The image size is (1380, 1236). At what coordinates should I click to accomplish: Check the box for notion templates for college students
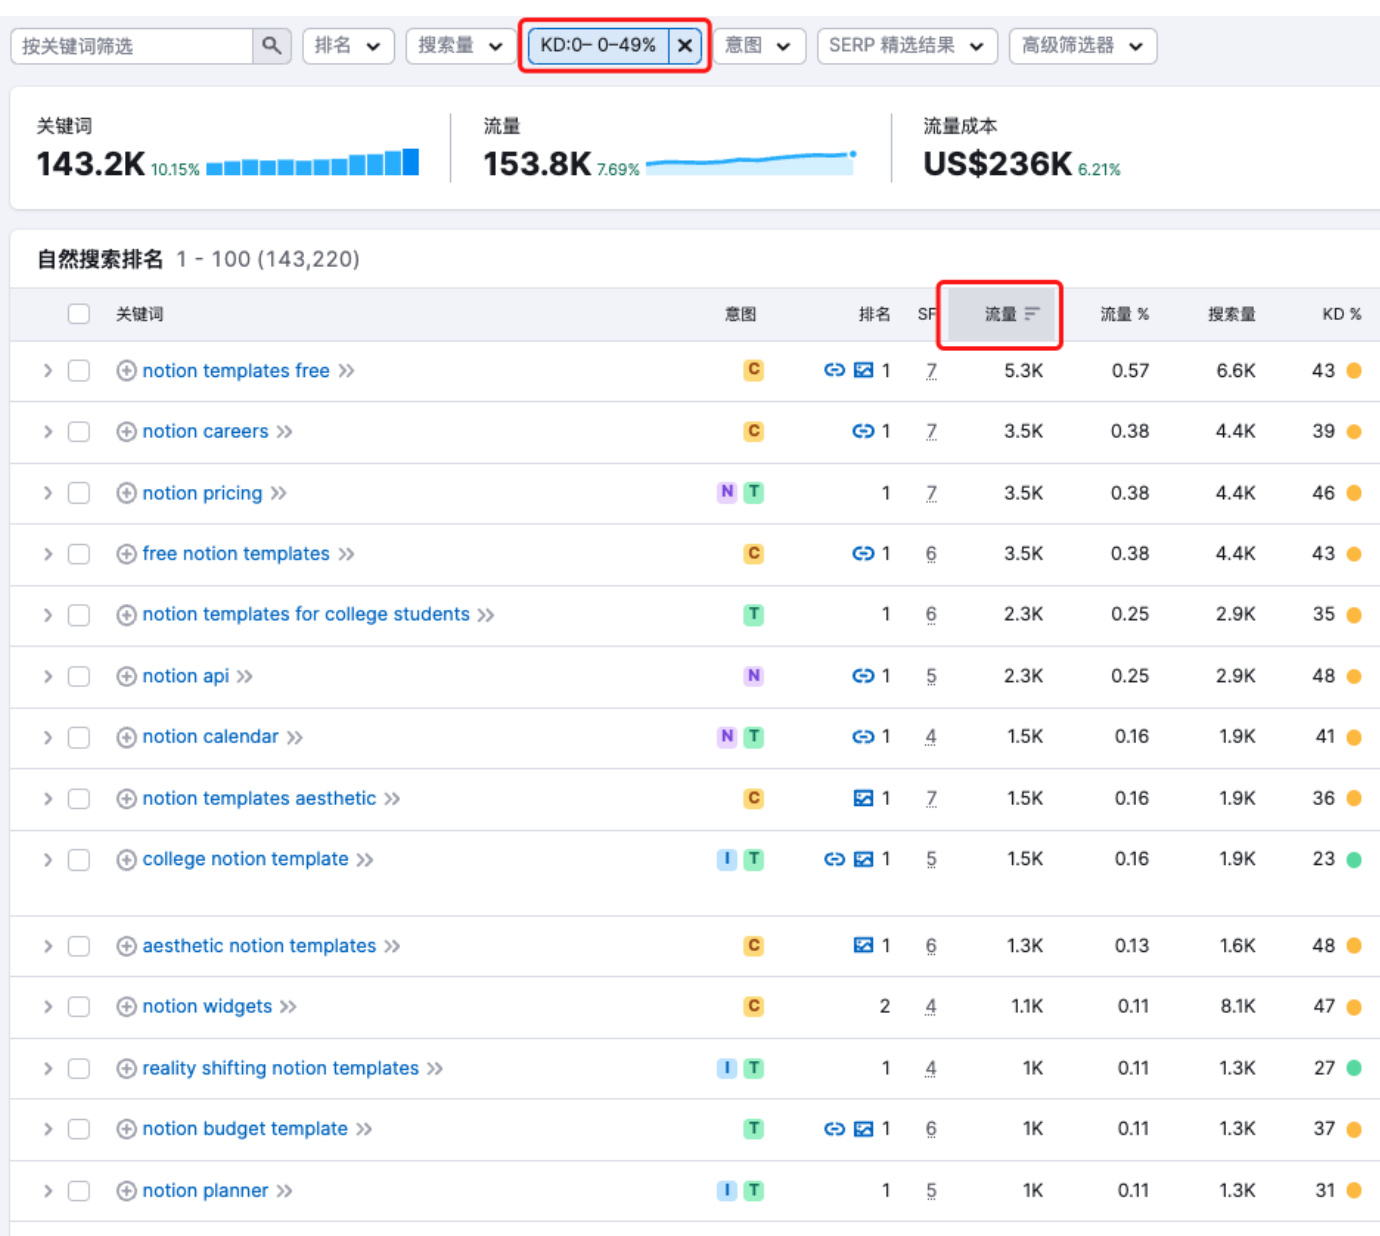click(x=79, y=615)
